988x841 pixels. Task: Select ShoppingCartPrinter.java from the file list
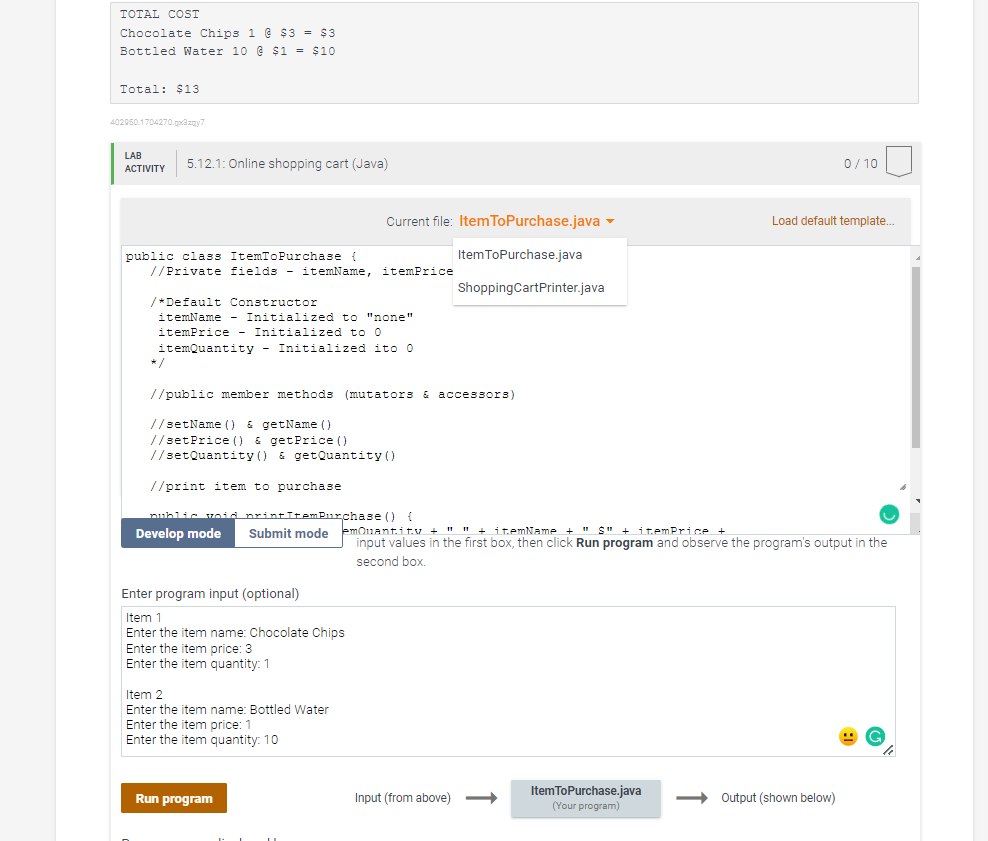(530, 287)
